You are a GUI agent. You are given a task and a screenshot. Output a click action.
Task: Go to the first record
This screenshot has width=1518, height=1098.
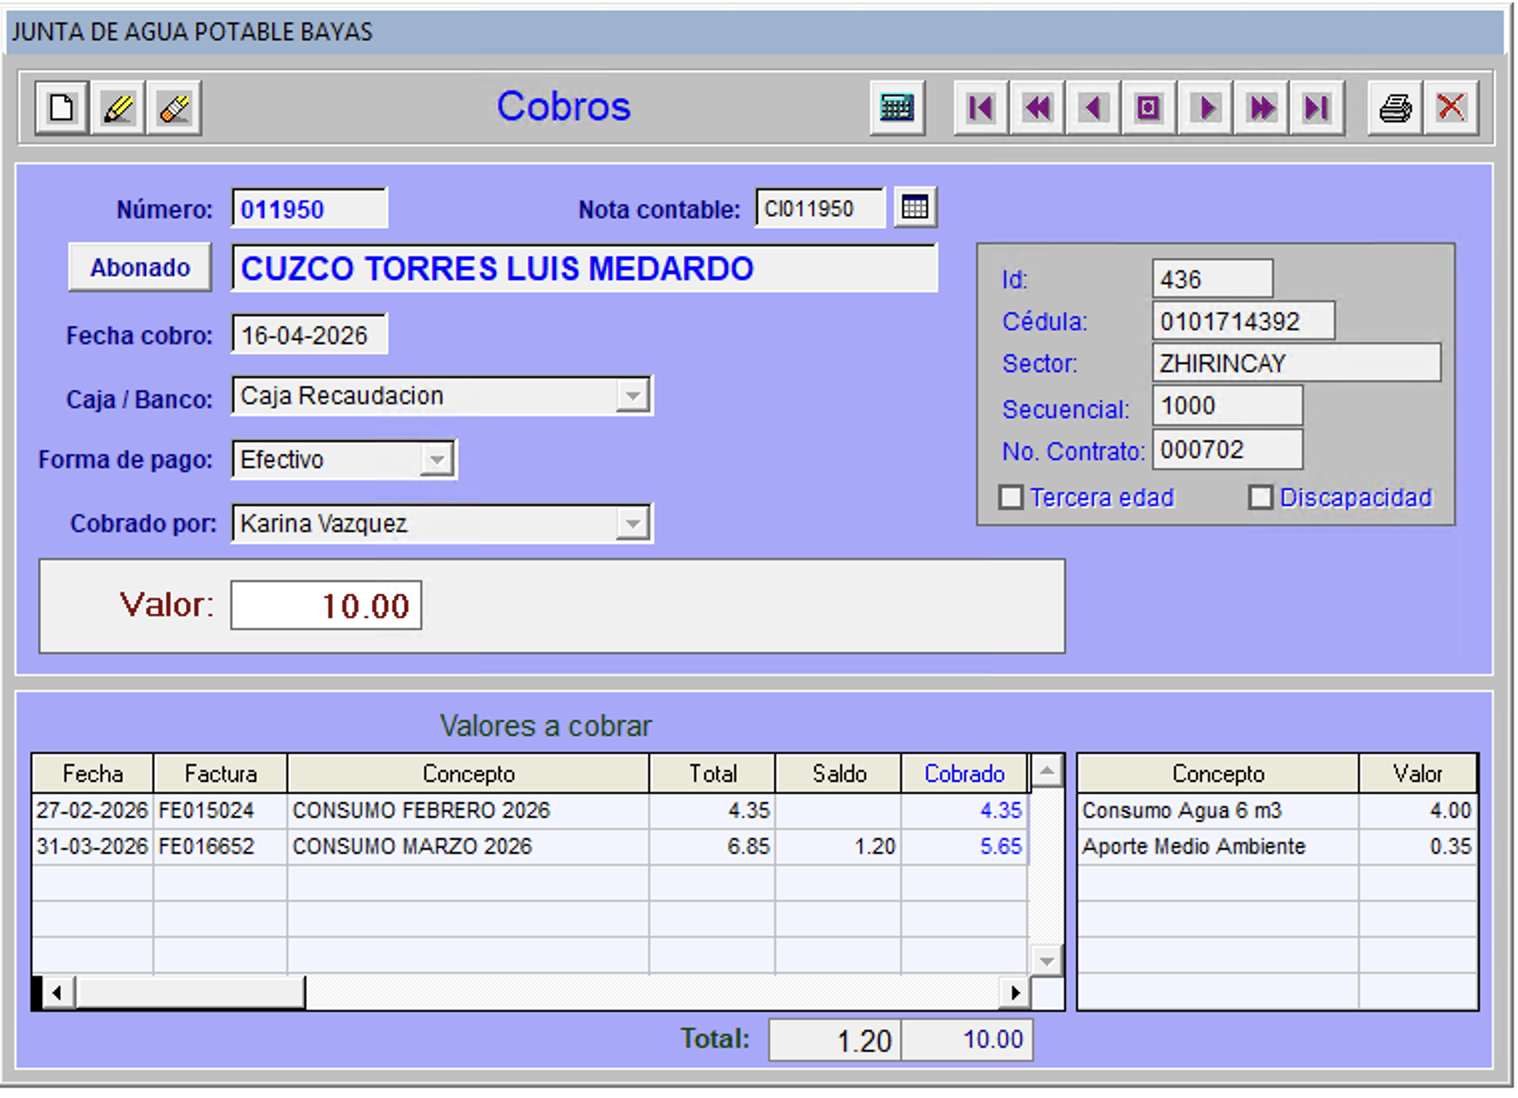click(x=981, y=107)
